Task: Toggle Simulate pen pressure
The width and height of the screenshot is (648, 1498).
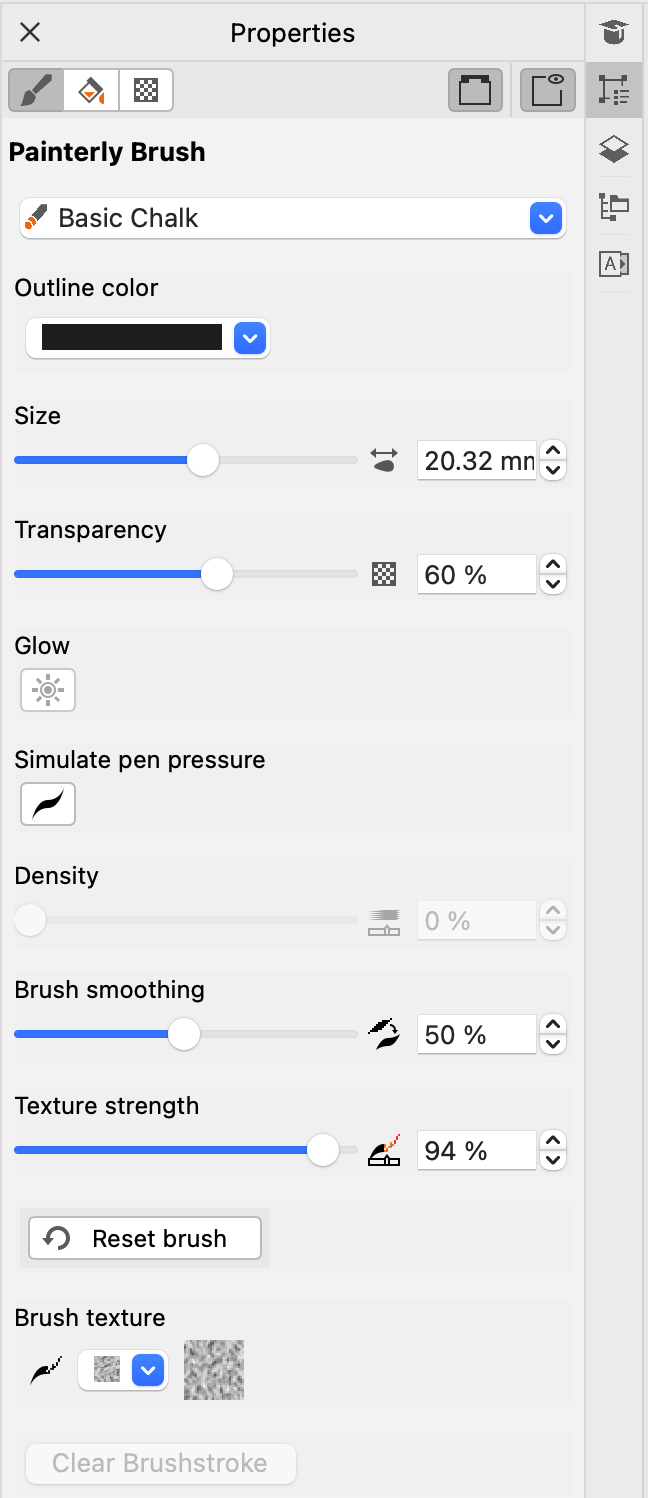Action: (x=48, y=804)
